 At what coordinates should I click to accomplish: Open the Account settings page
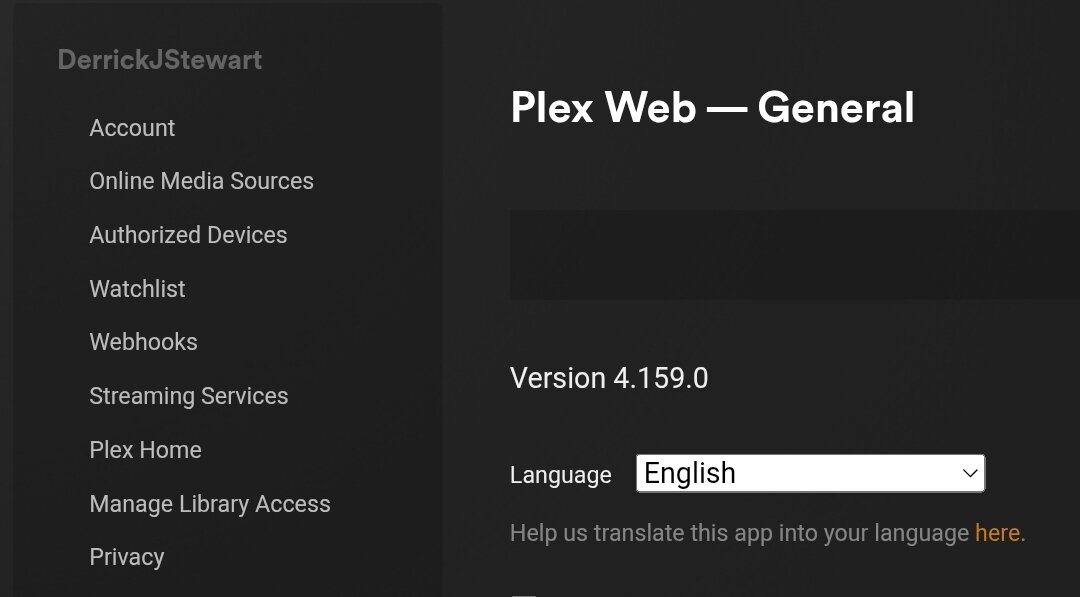coord(132,128)
